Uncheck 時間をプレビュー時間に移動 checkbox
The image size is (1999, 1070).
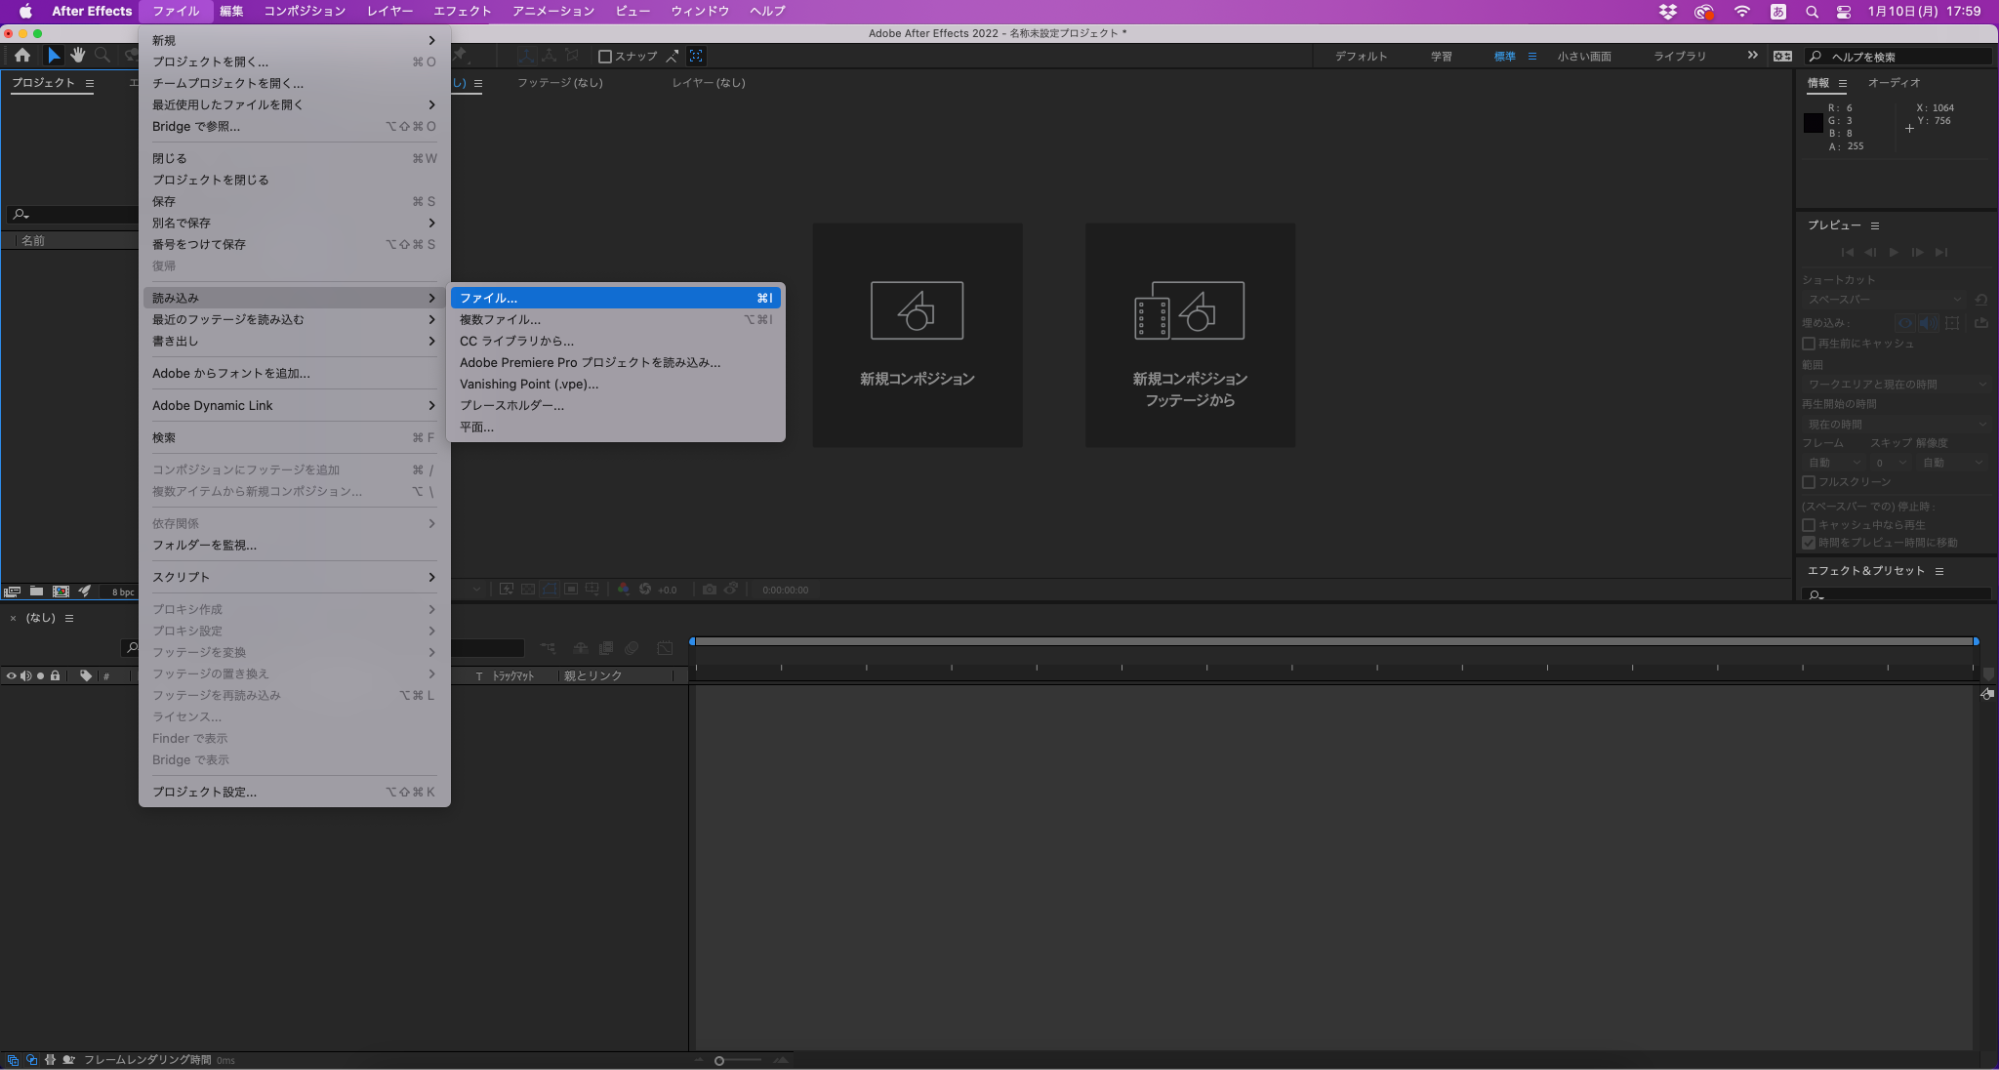[1808, 542]
